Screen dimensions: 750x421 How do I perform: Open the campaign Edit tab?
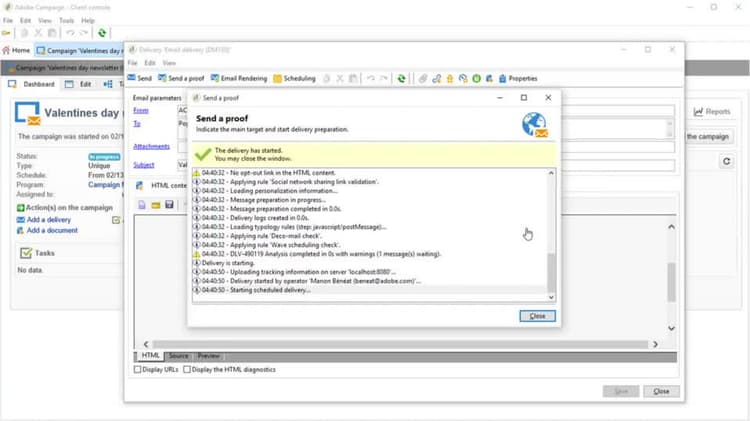78,84
